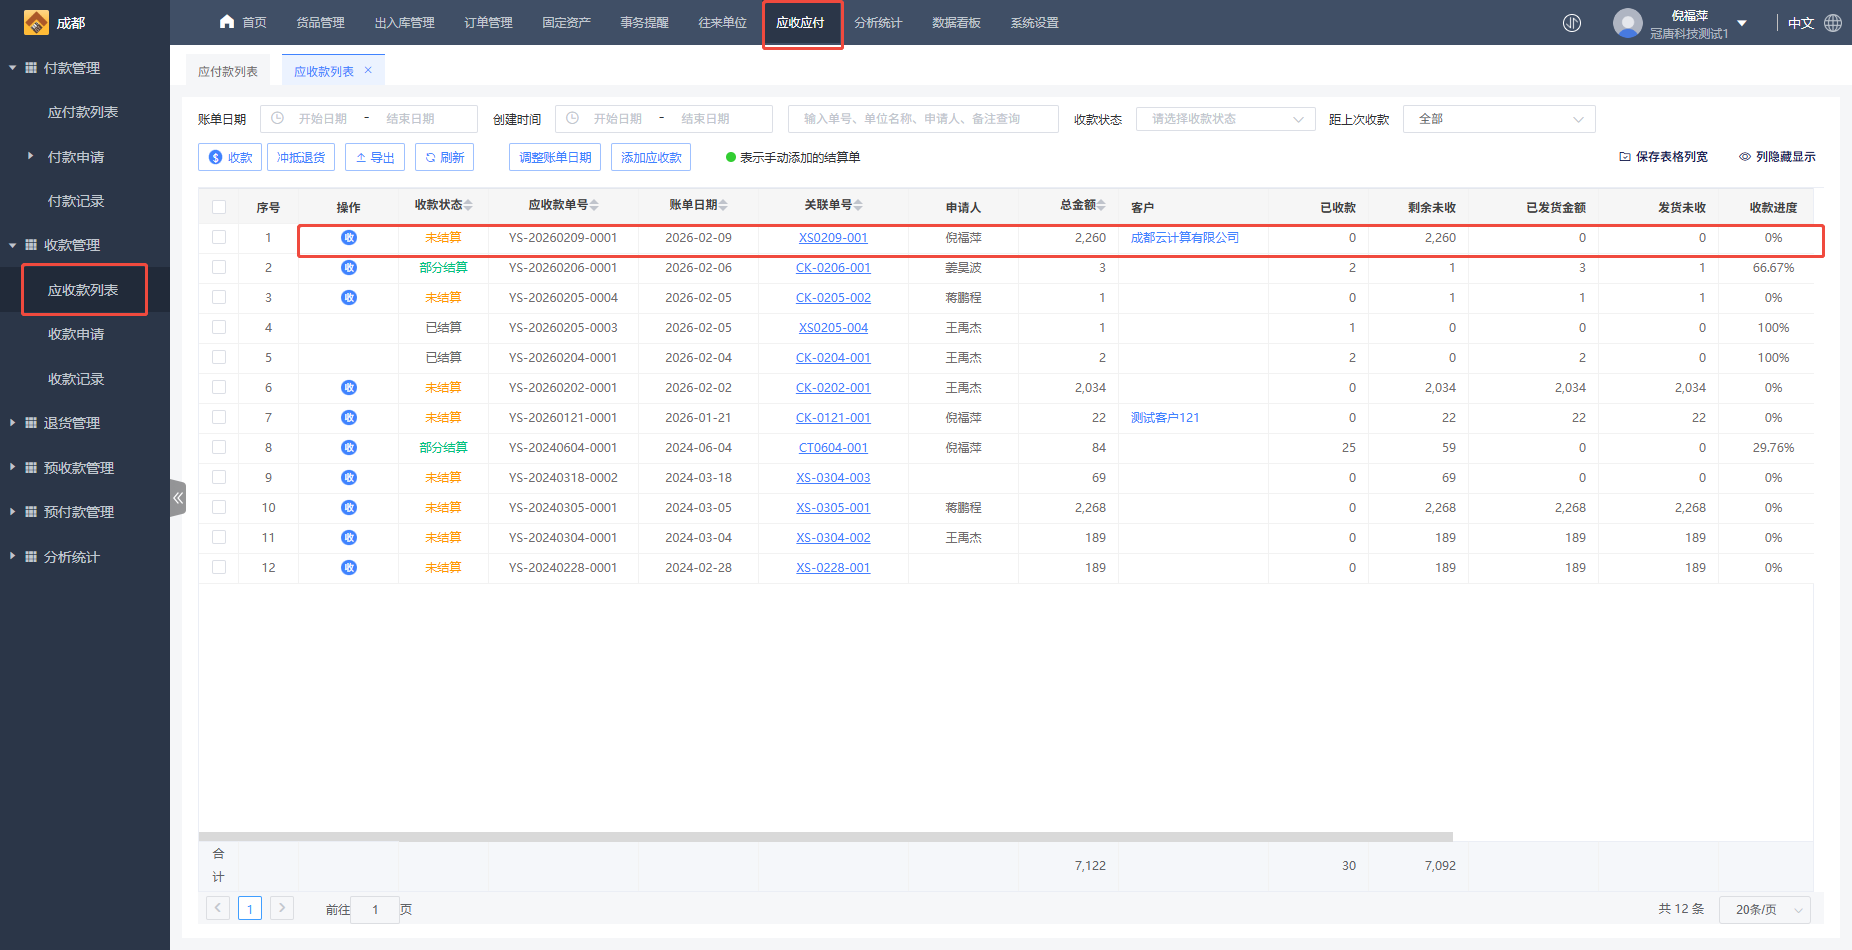The width and height of the screenshot is (1852, 950).
Task: Collapse sidebar using the double-chevron handle
Action: tap(178, 497)
